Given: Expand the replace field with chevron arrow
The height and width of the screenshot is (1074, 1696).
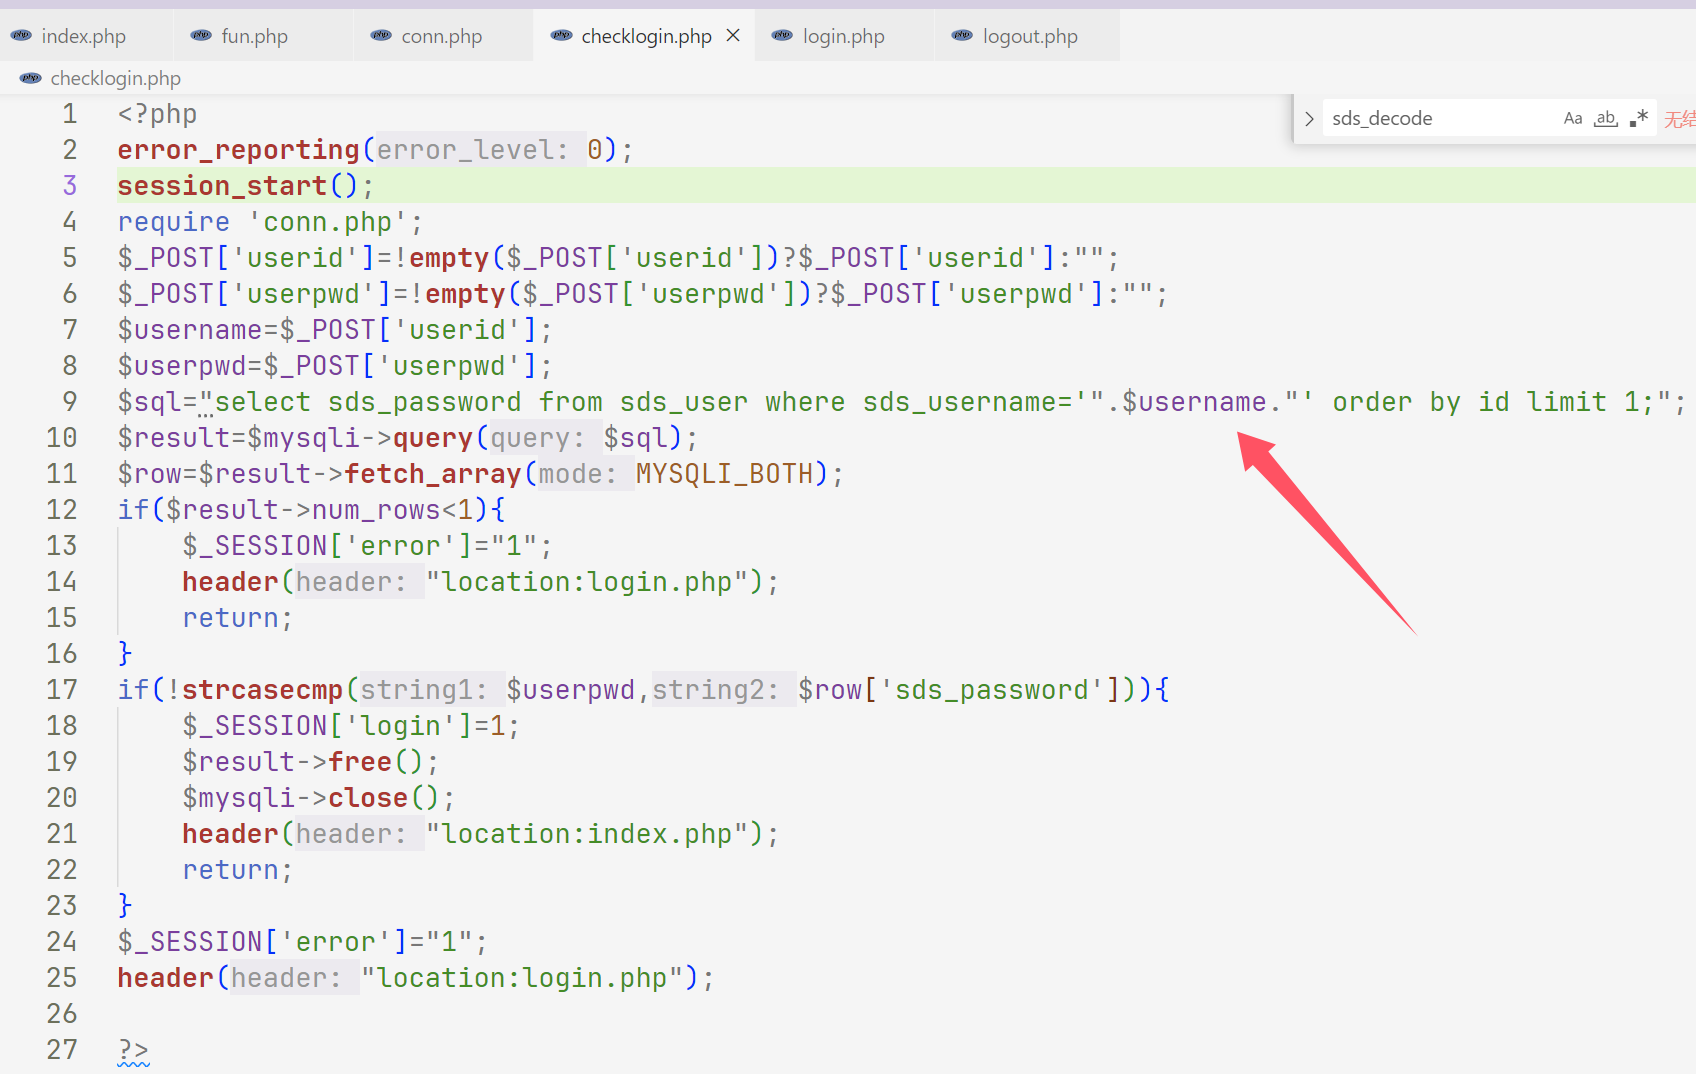Looking at the screenshot, I should pyautogui.click(x=1309, y=119).
